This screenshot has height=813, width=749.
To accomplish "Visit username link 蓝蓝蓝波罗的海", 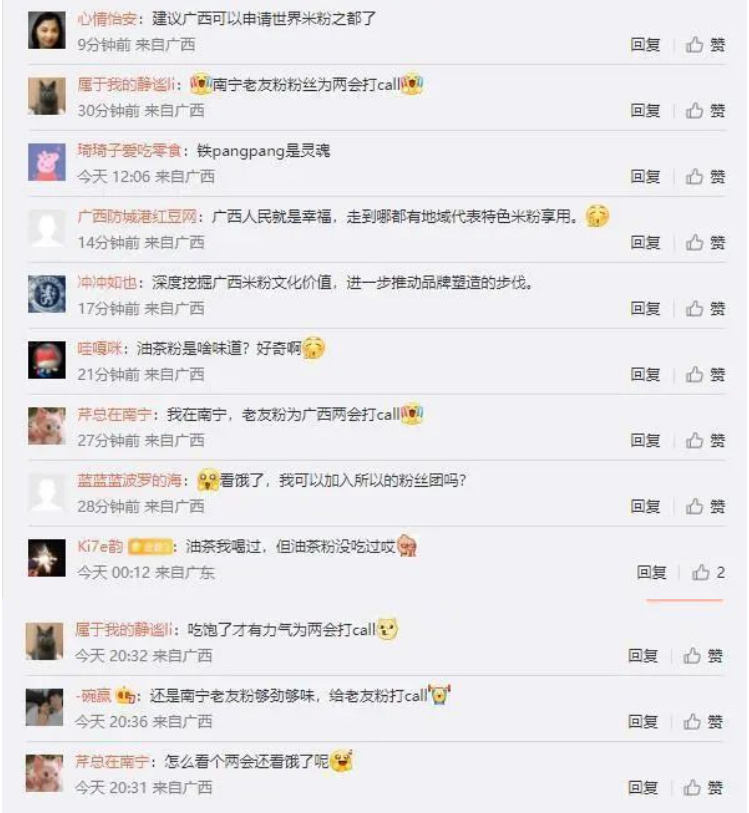I will coord(130,480).
